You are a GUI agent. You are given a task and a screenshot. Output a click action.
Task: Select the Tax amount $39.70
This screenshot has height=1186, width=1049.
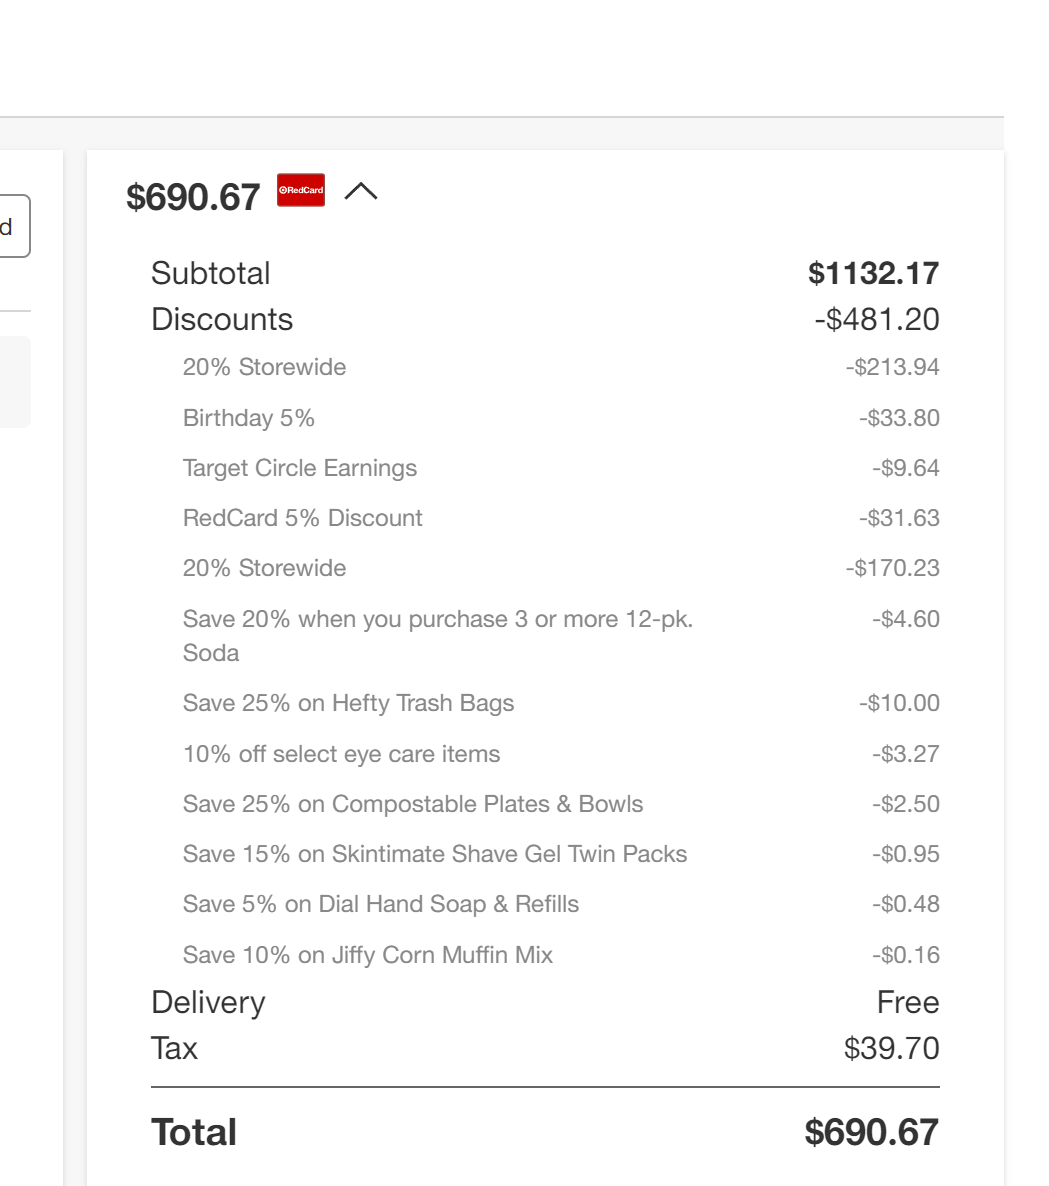pyautogui.click(x=892, y=1048)
